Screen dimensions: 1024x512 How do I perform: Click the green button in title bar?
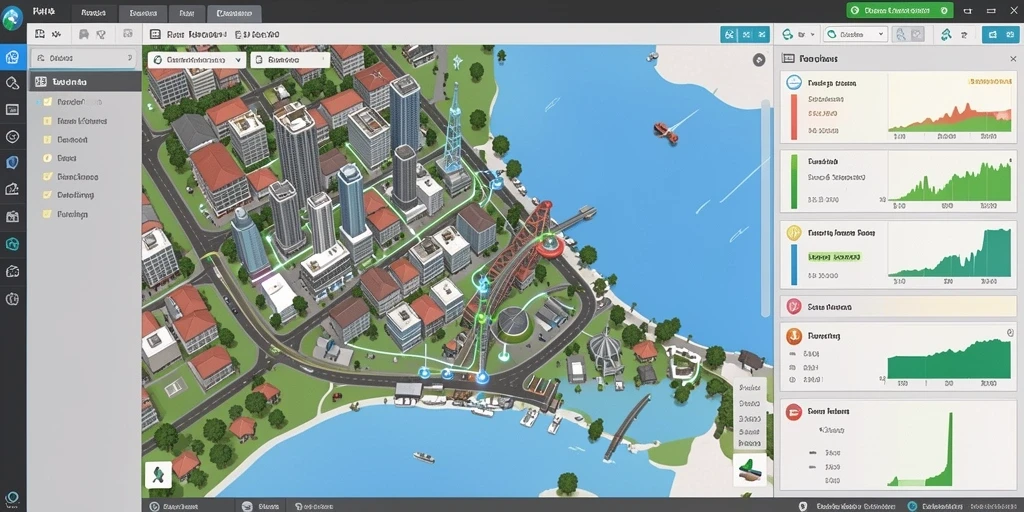coord(900,10)
